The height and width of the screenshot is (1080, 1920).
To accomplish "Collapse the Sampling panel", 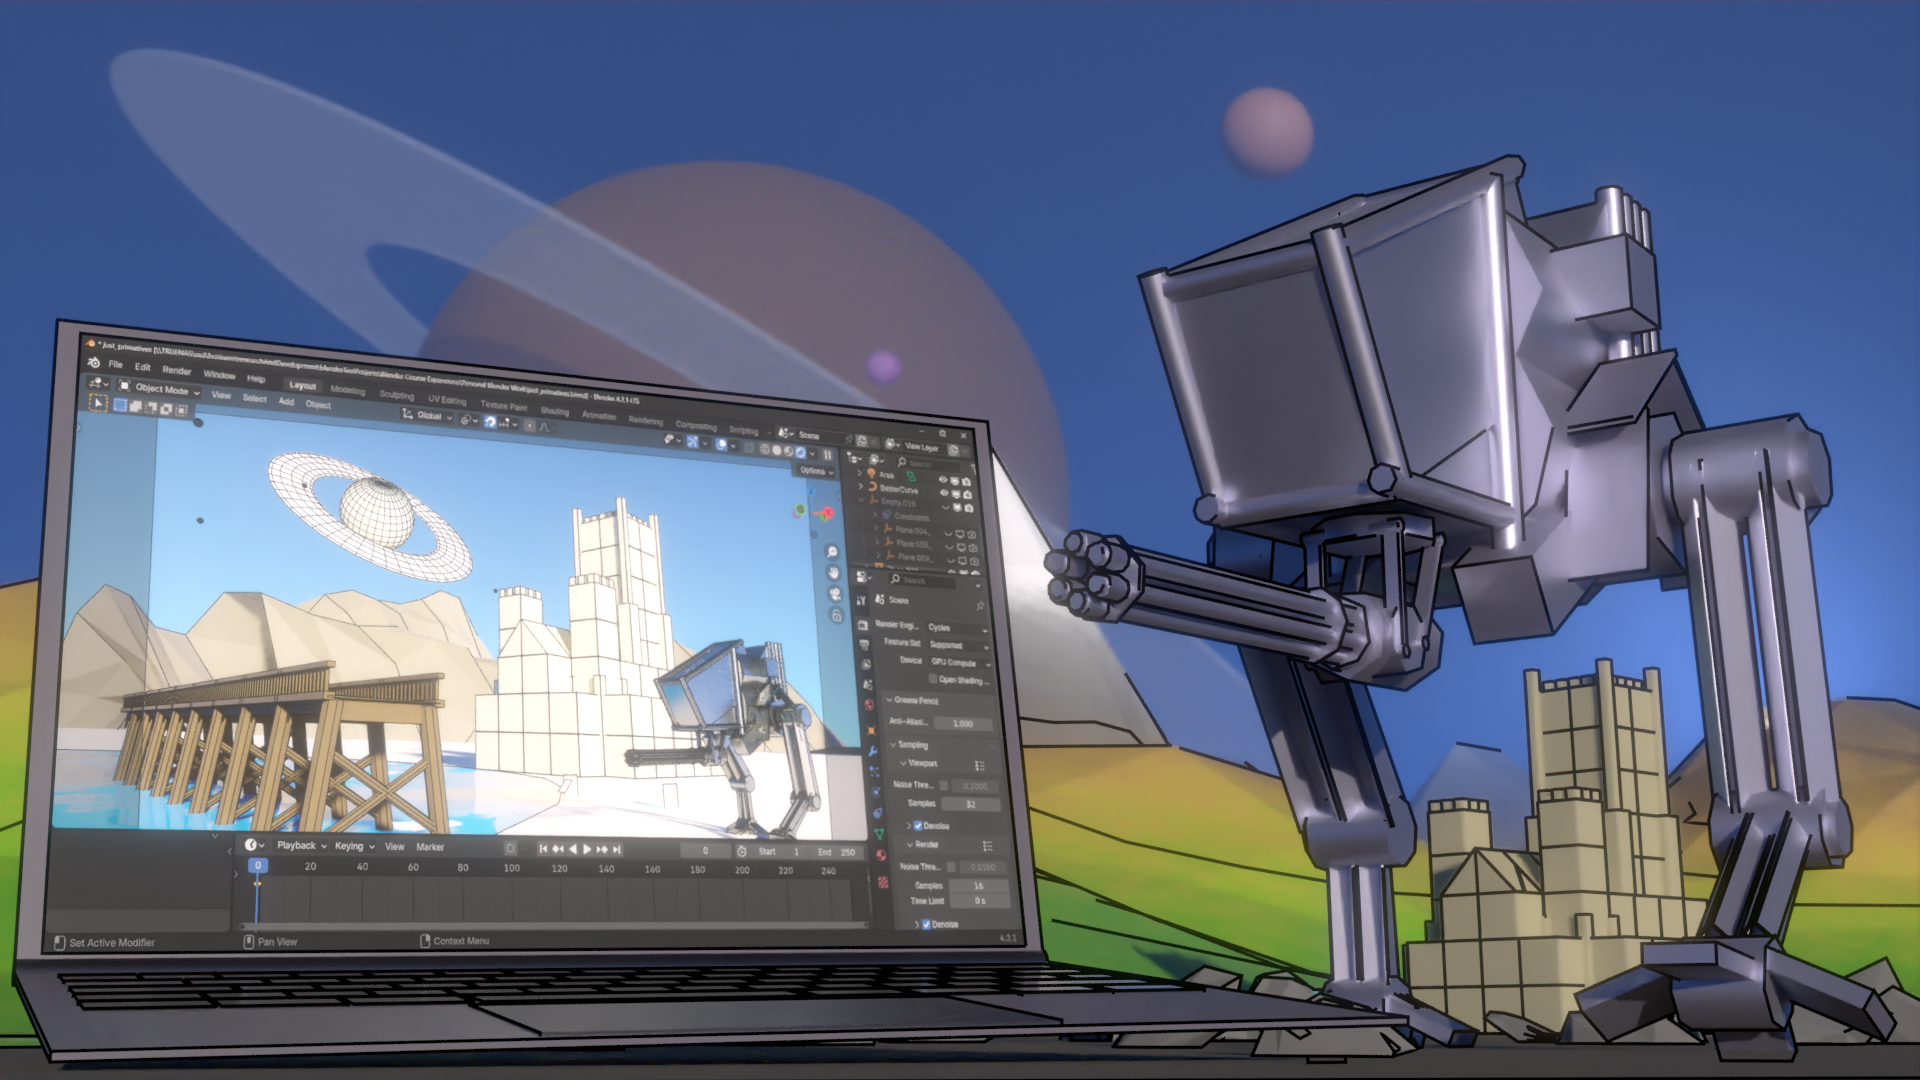I will (893, 745).
